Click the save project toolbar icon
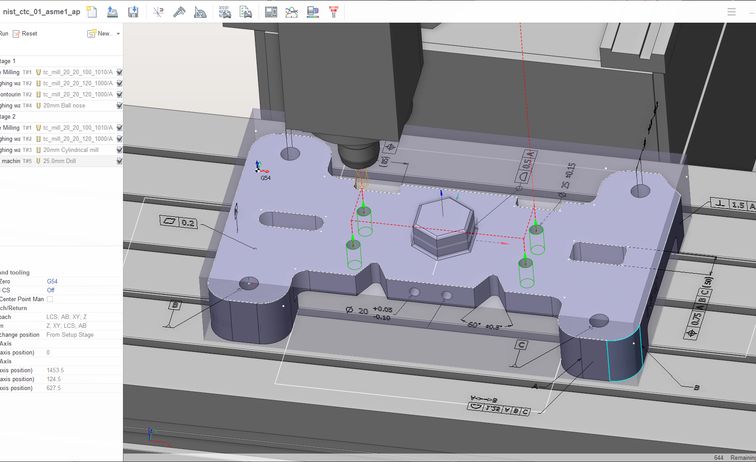 tap(134, 12)
